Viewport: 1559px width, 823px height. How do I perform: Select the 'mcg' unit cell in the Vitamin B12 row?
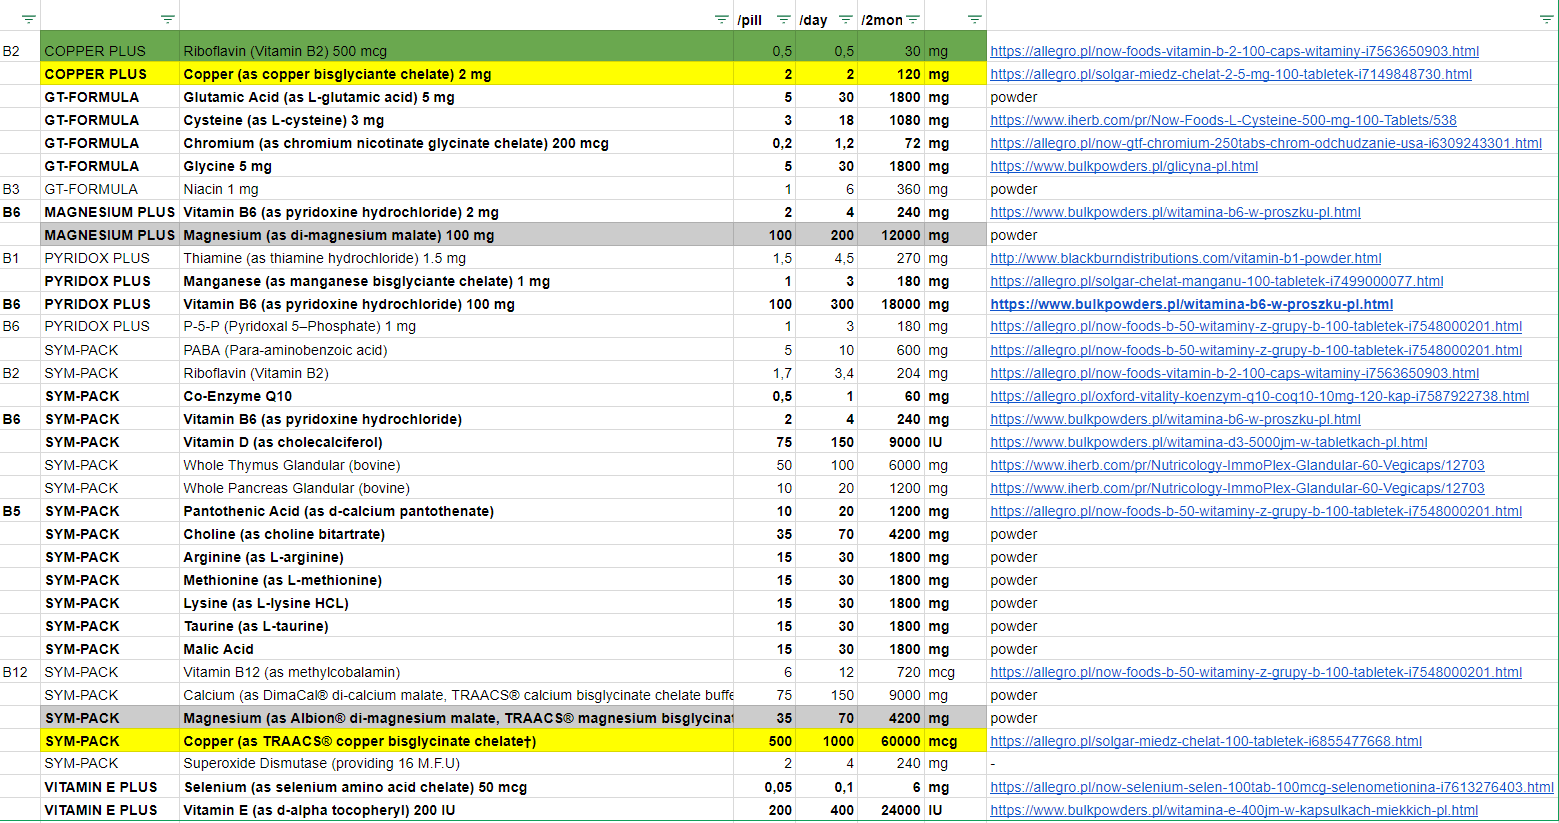point(955,672)
